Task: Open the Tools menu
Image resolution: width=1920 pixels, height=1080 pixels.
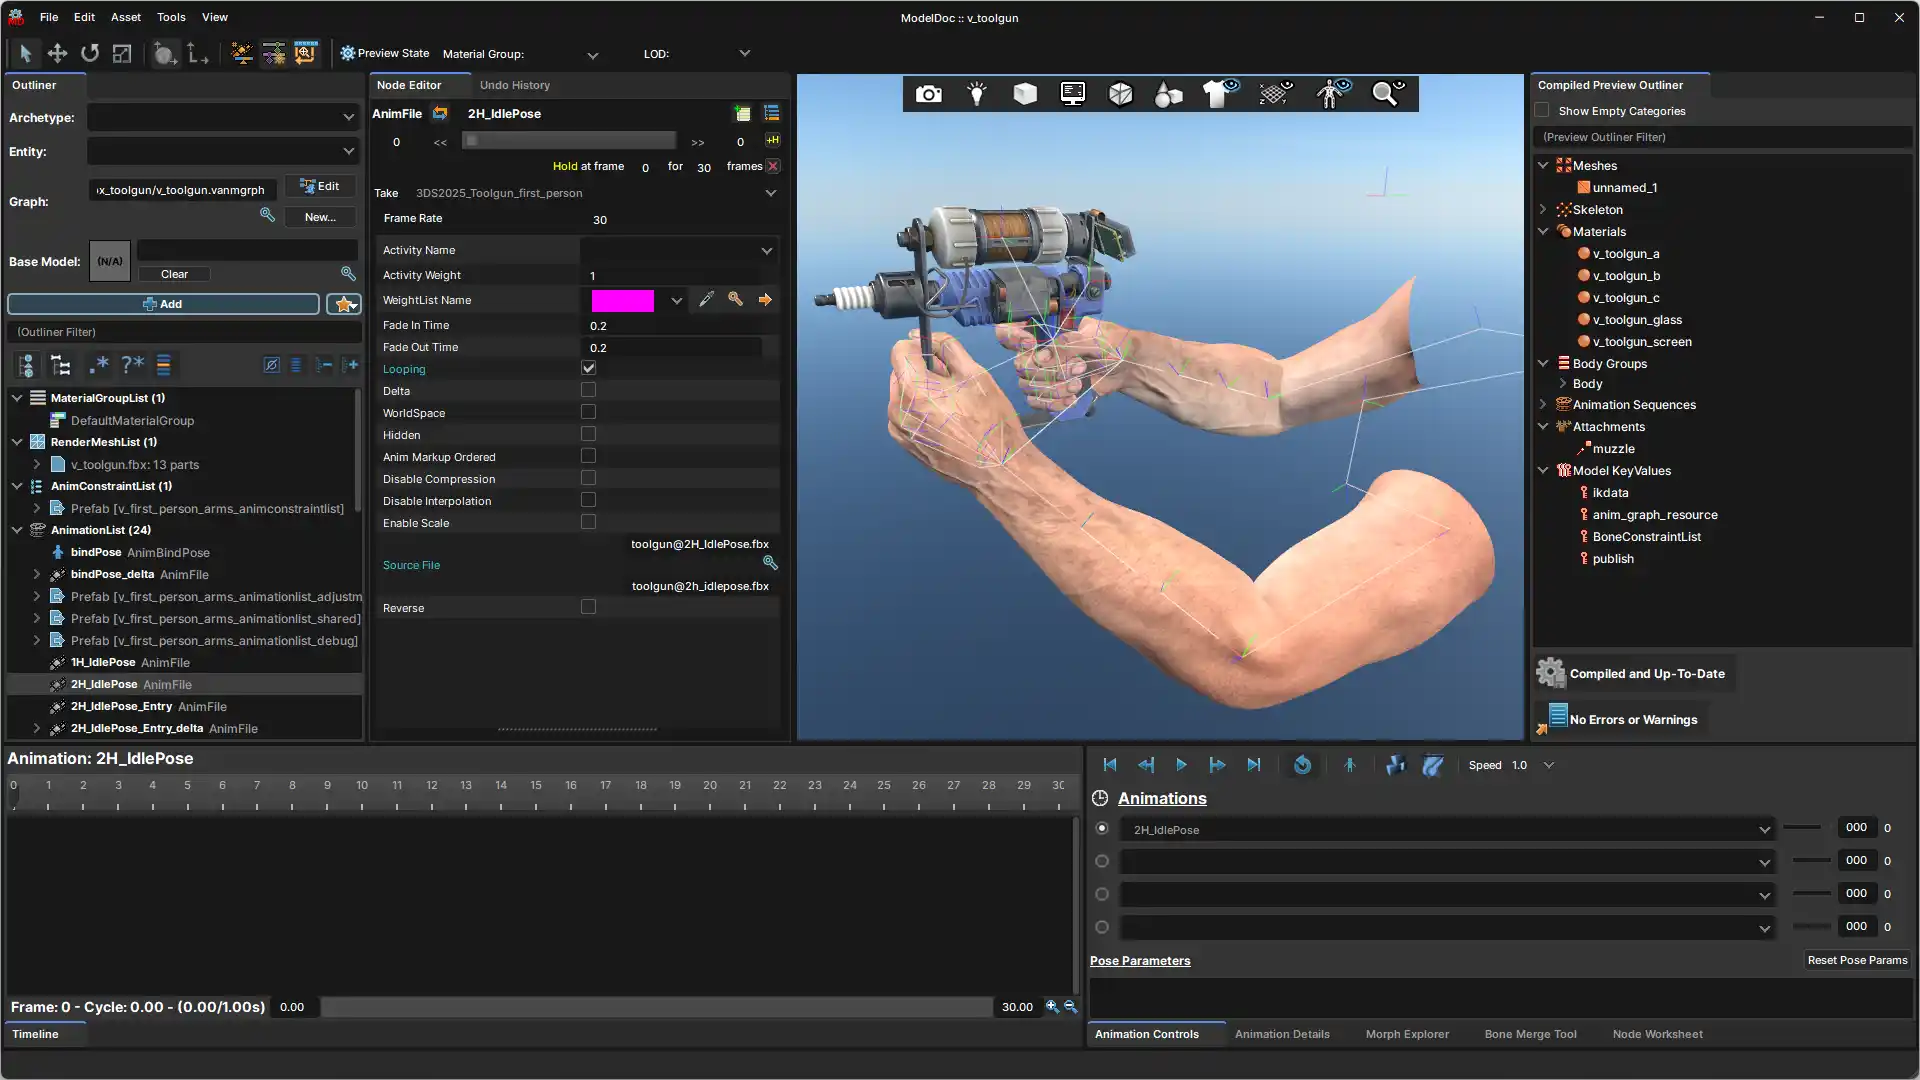Action: tap(170, 17)
